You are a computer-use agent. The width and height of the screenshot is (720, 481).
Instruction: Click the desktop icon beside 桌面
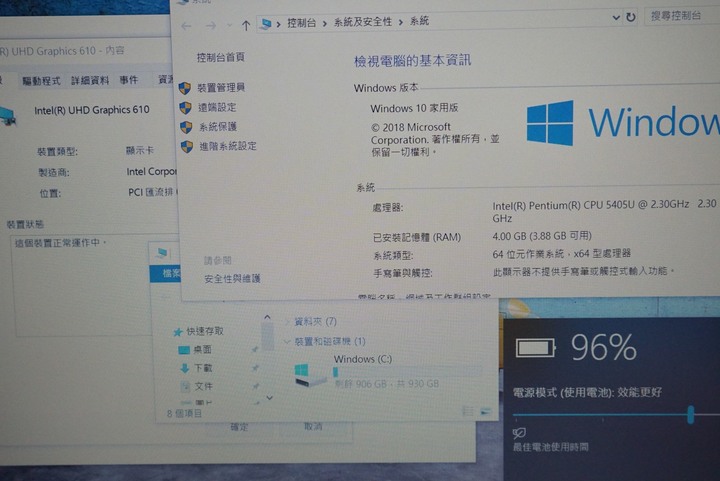point(184,350)
